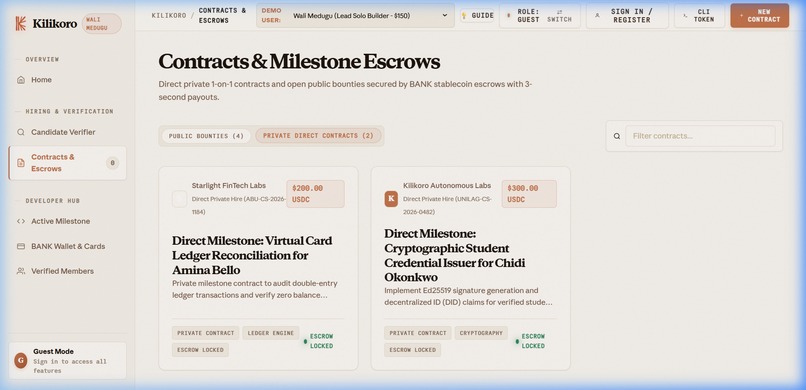Click the gray Escrow Locked tag on the Kilikoro card

(x=412, y=350)
